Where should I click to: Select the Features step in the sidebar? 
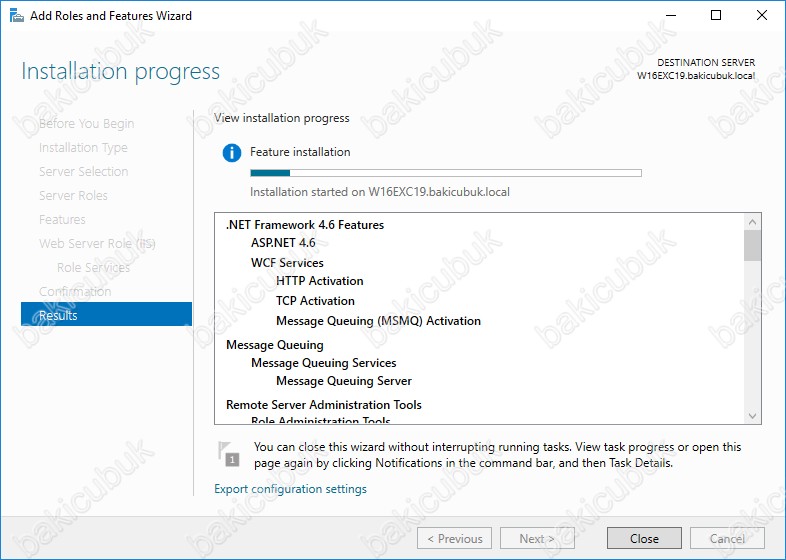pyautogui.click(x=62, y=220)
